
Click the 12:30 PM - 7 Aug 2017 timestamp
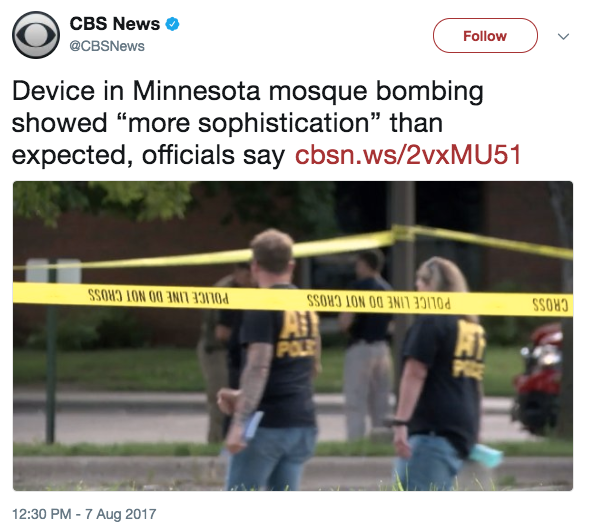(84, 514)
